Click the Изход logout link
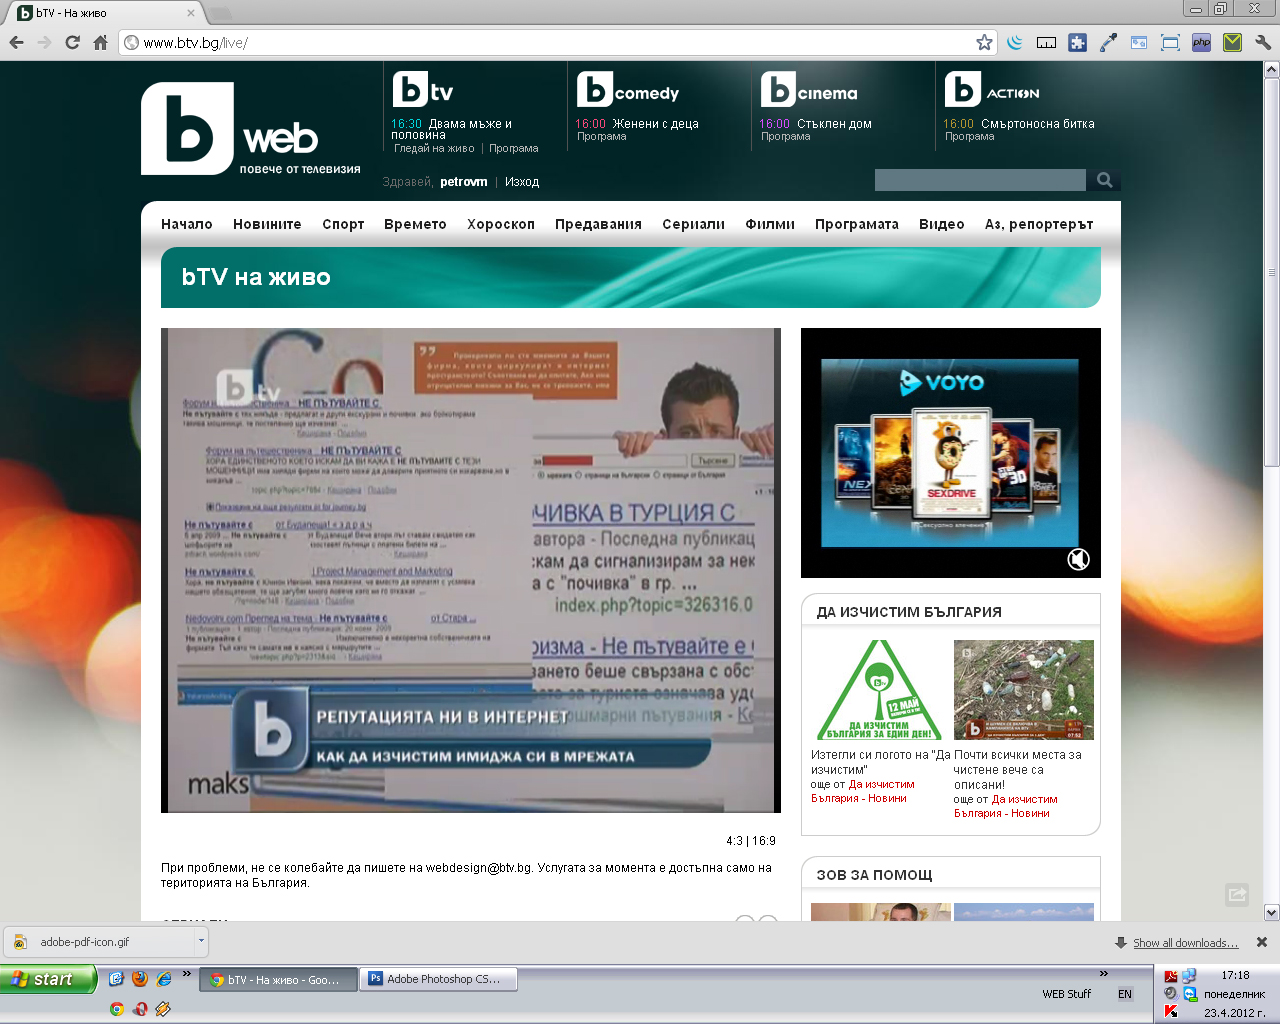The height and width of the screenshot is (1024, 1280). 522,182
